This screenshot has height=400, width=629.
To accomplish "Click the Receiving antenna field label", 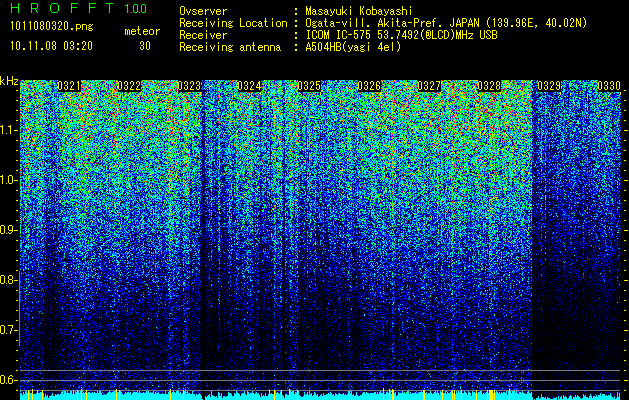I will pos(230,47).
